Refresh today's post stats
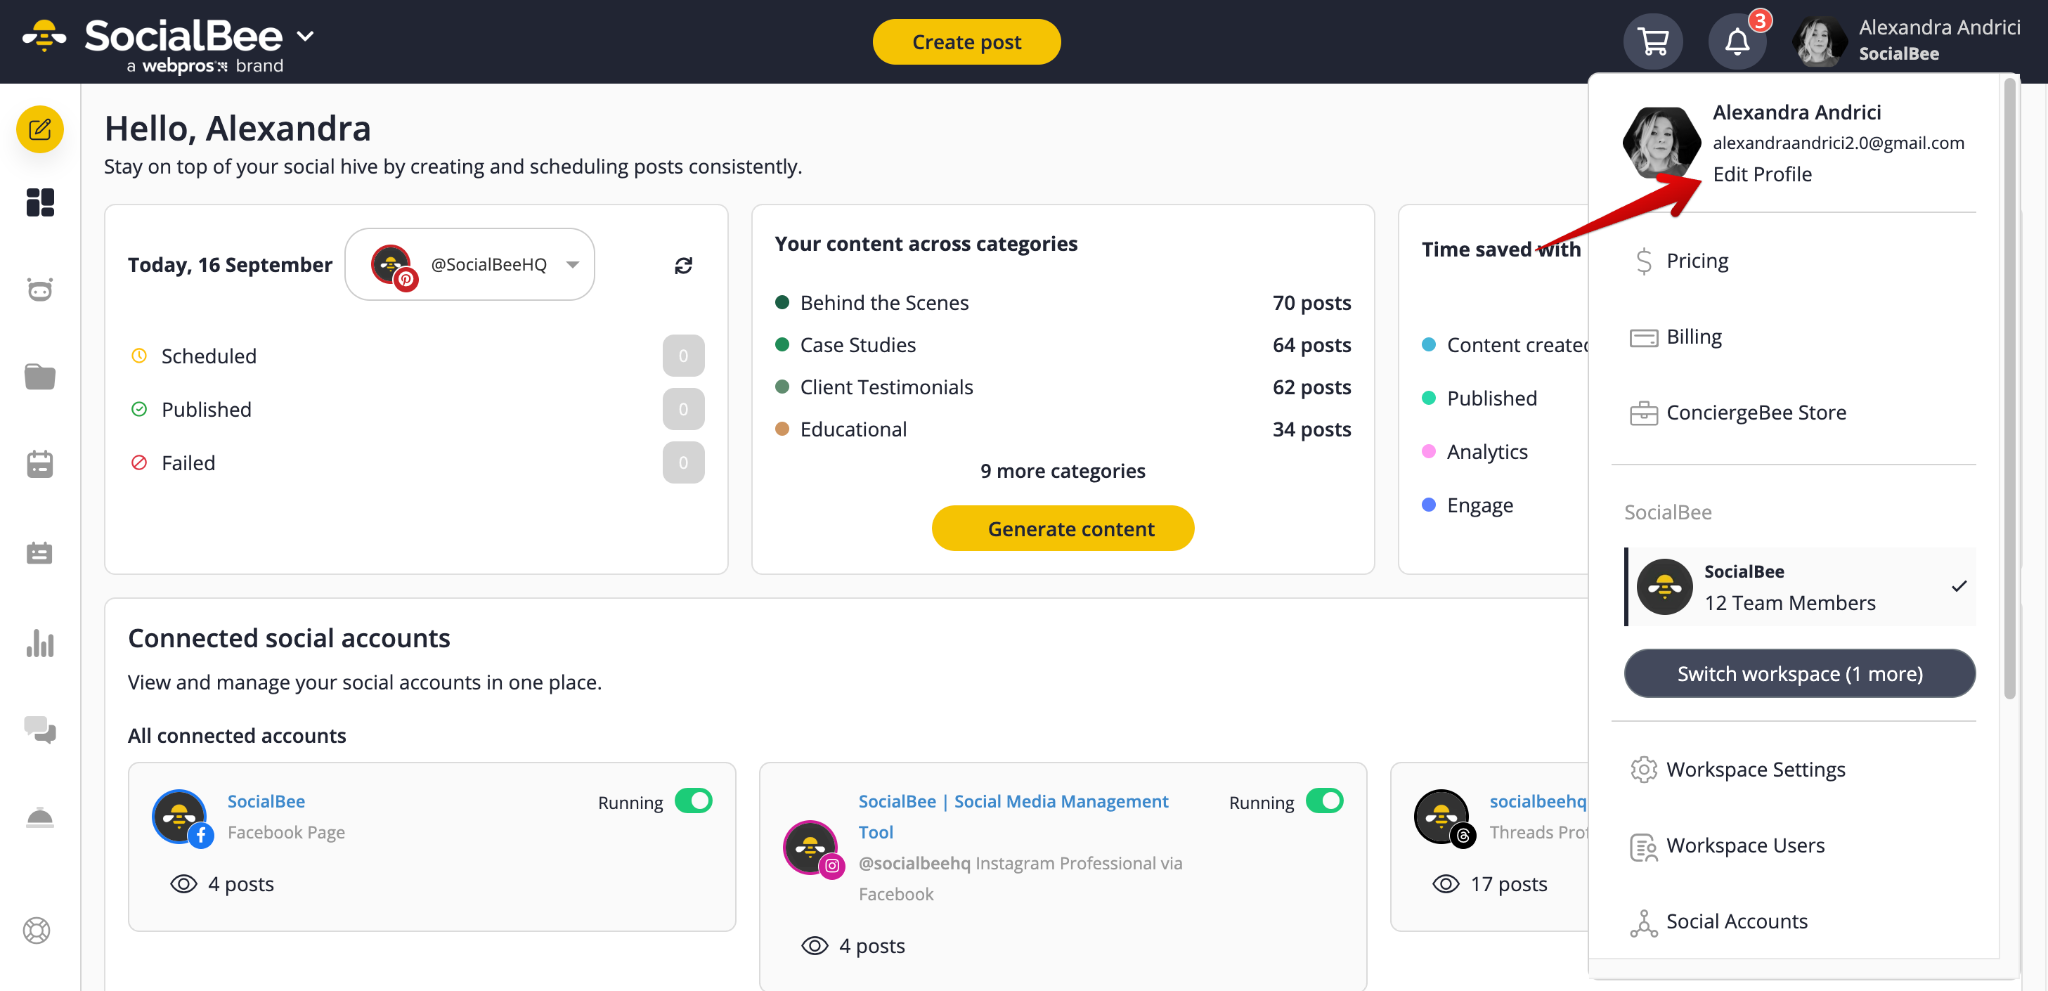2048x991 pixels. [x=684, y=265]
